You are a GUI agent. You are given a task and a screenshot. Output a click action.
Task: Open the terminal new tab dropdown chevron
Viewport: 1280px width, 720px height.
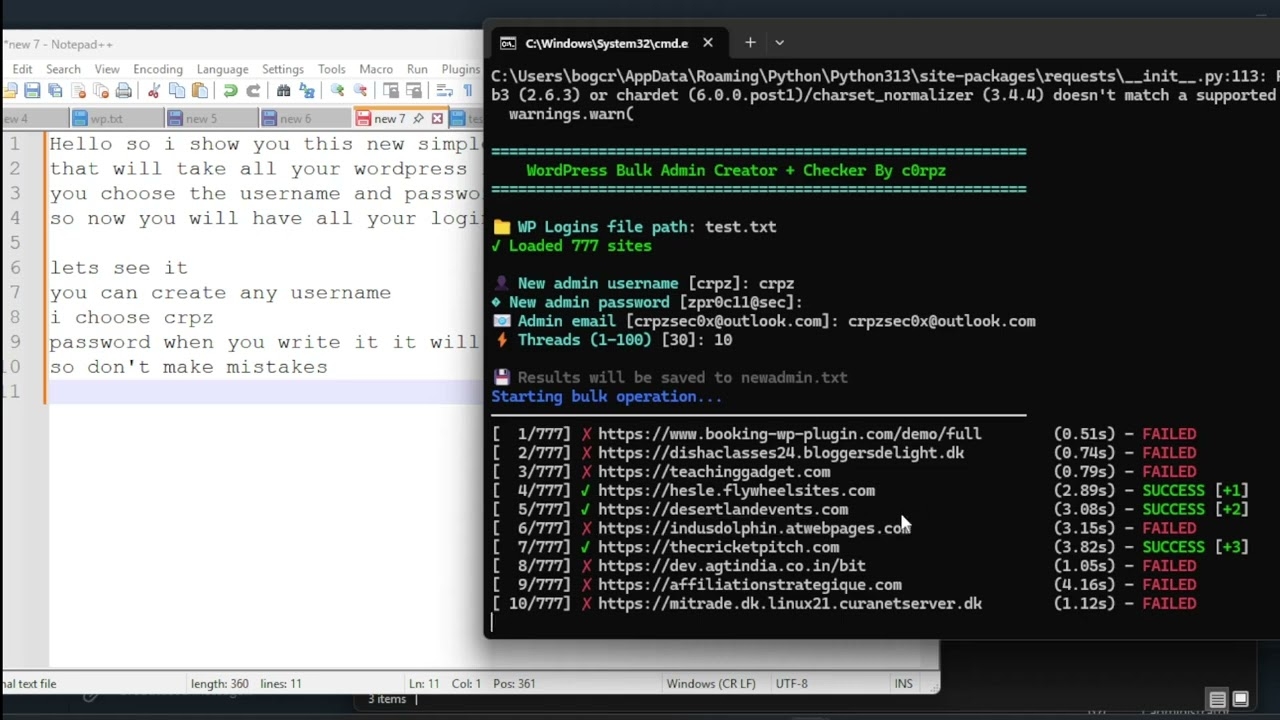780,43
